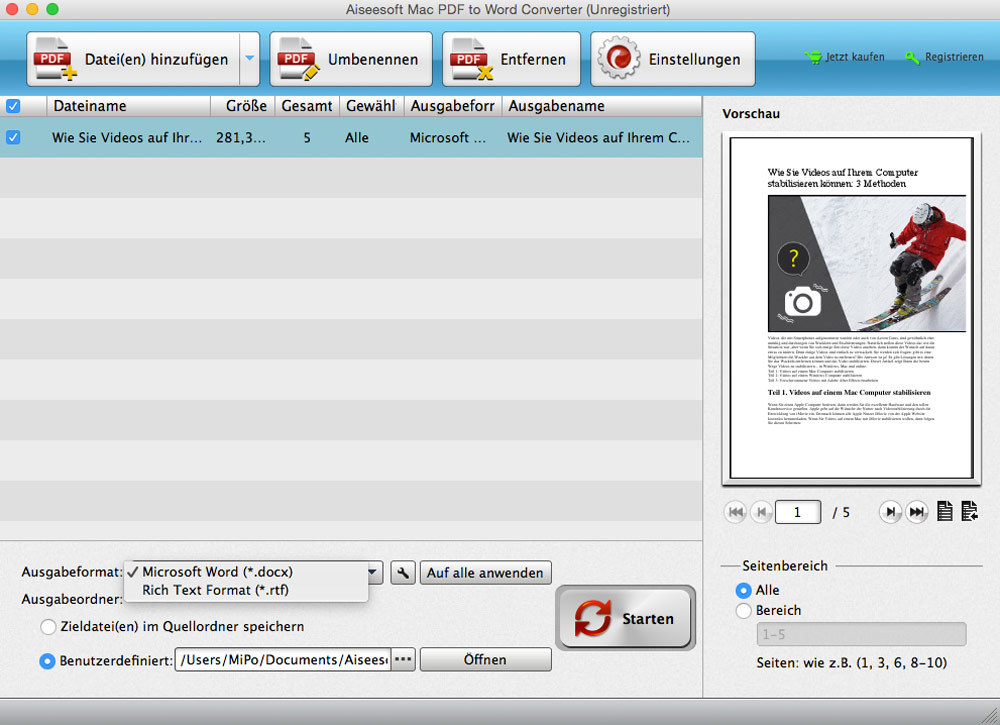The image size is (1000, 725).
Task: Click the 'Alle' page-range cell
Action: click(357, 138)
